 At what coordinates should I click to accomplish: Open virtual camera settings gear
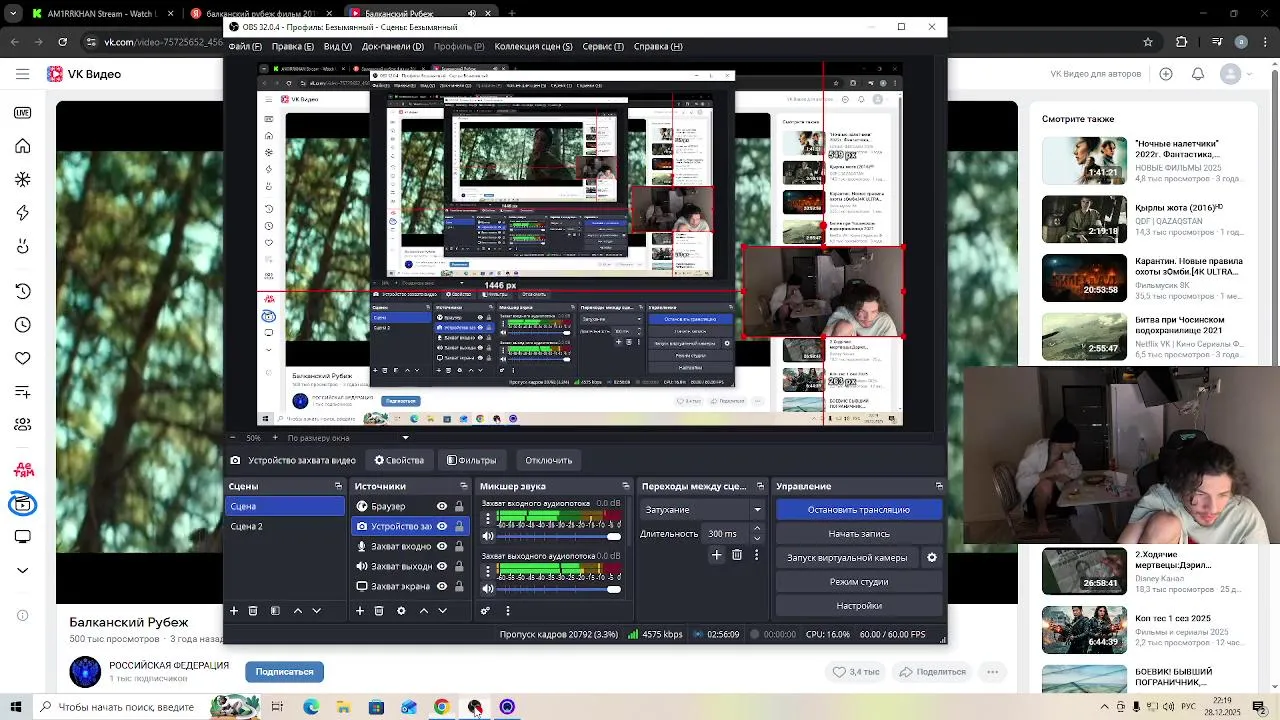point(932,558)
